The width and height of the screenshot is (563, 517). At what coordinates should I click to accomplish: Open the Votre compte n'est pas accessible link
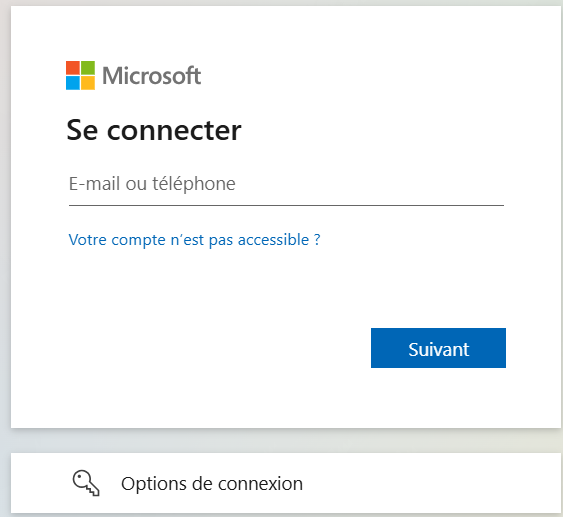194,240
